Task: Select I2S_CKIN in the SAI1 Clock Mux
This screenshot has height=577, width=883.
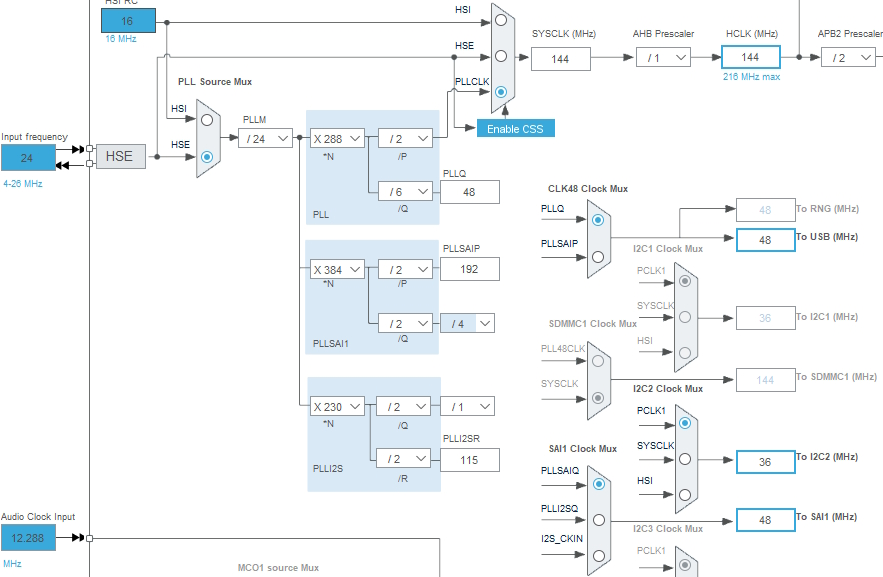Action: coord(599,556)
